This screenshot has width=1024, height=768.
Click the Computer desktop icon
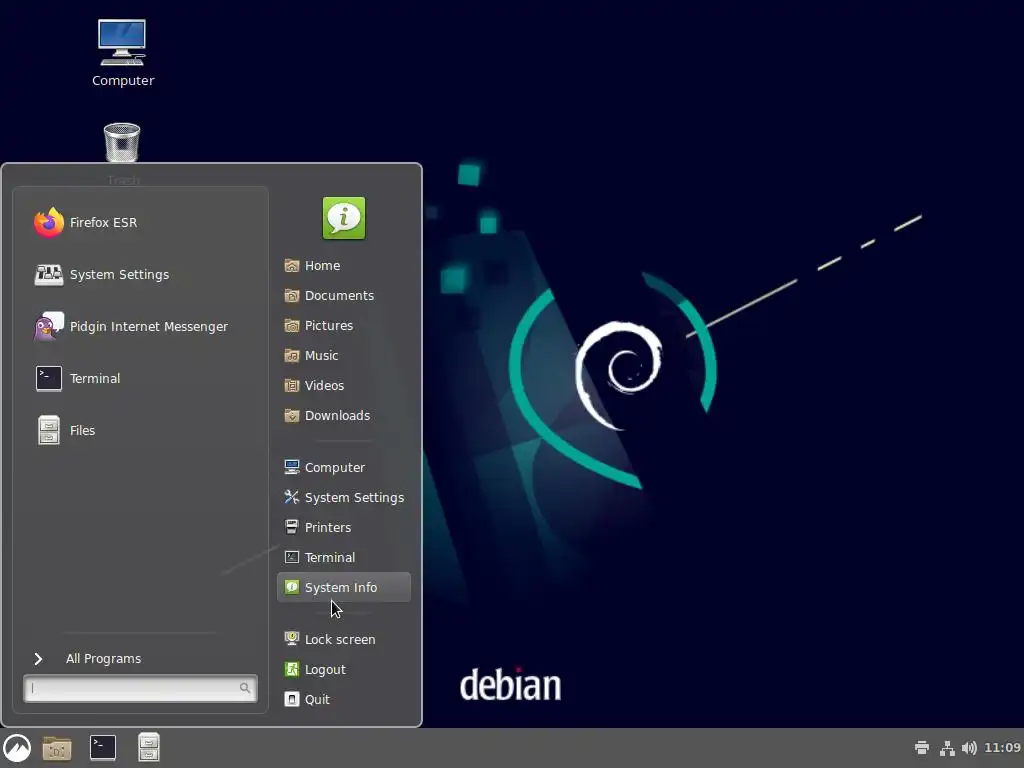pyautogui.click(x=122, y=54)
